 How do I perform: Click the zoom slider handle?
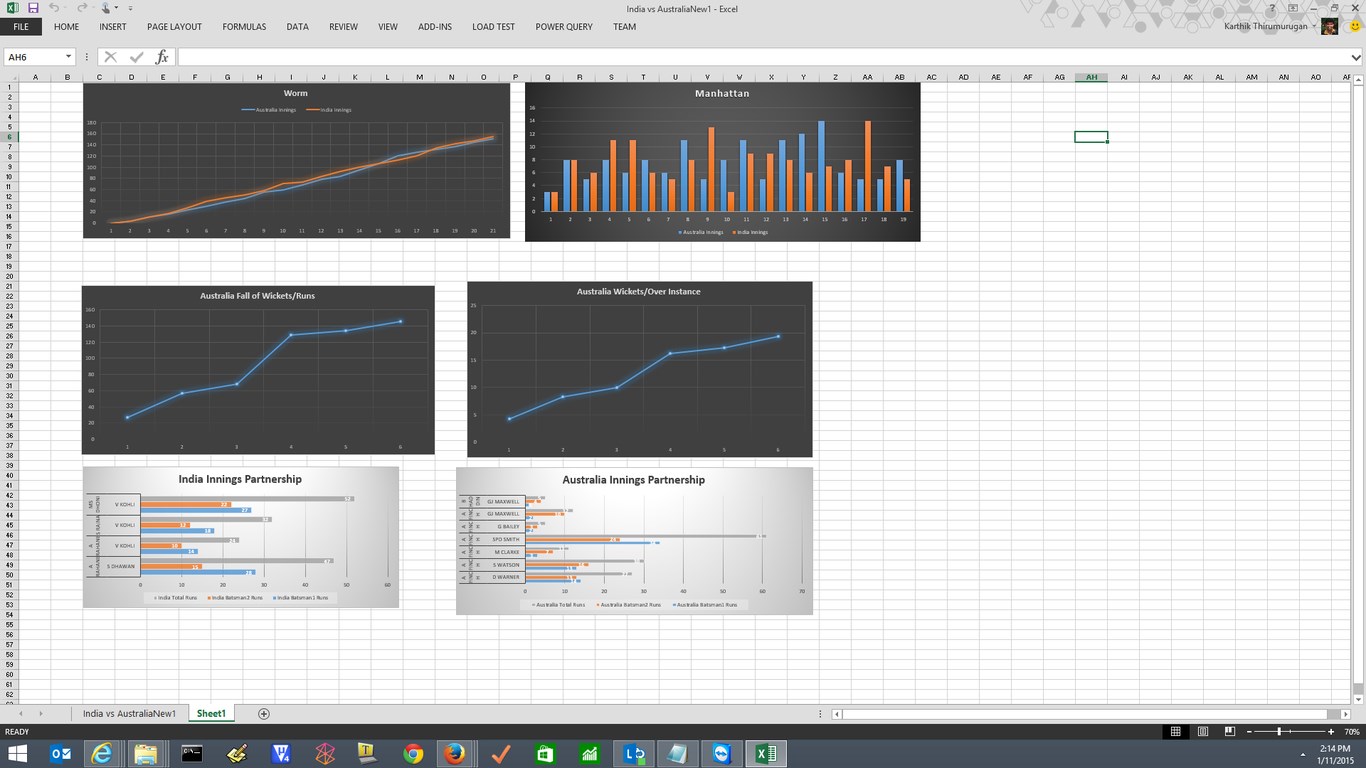(x=1279, y=732)
